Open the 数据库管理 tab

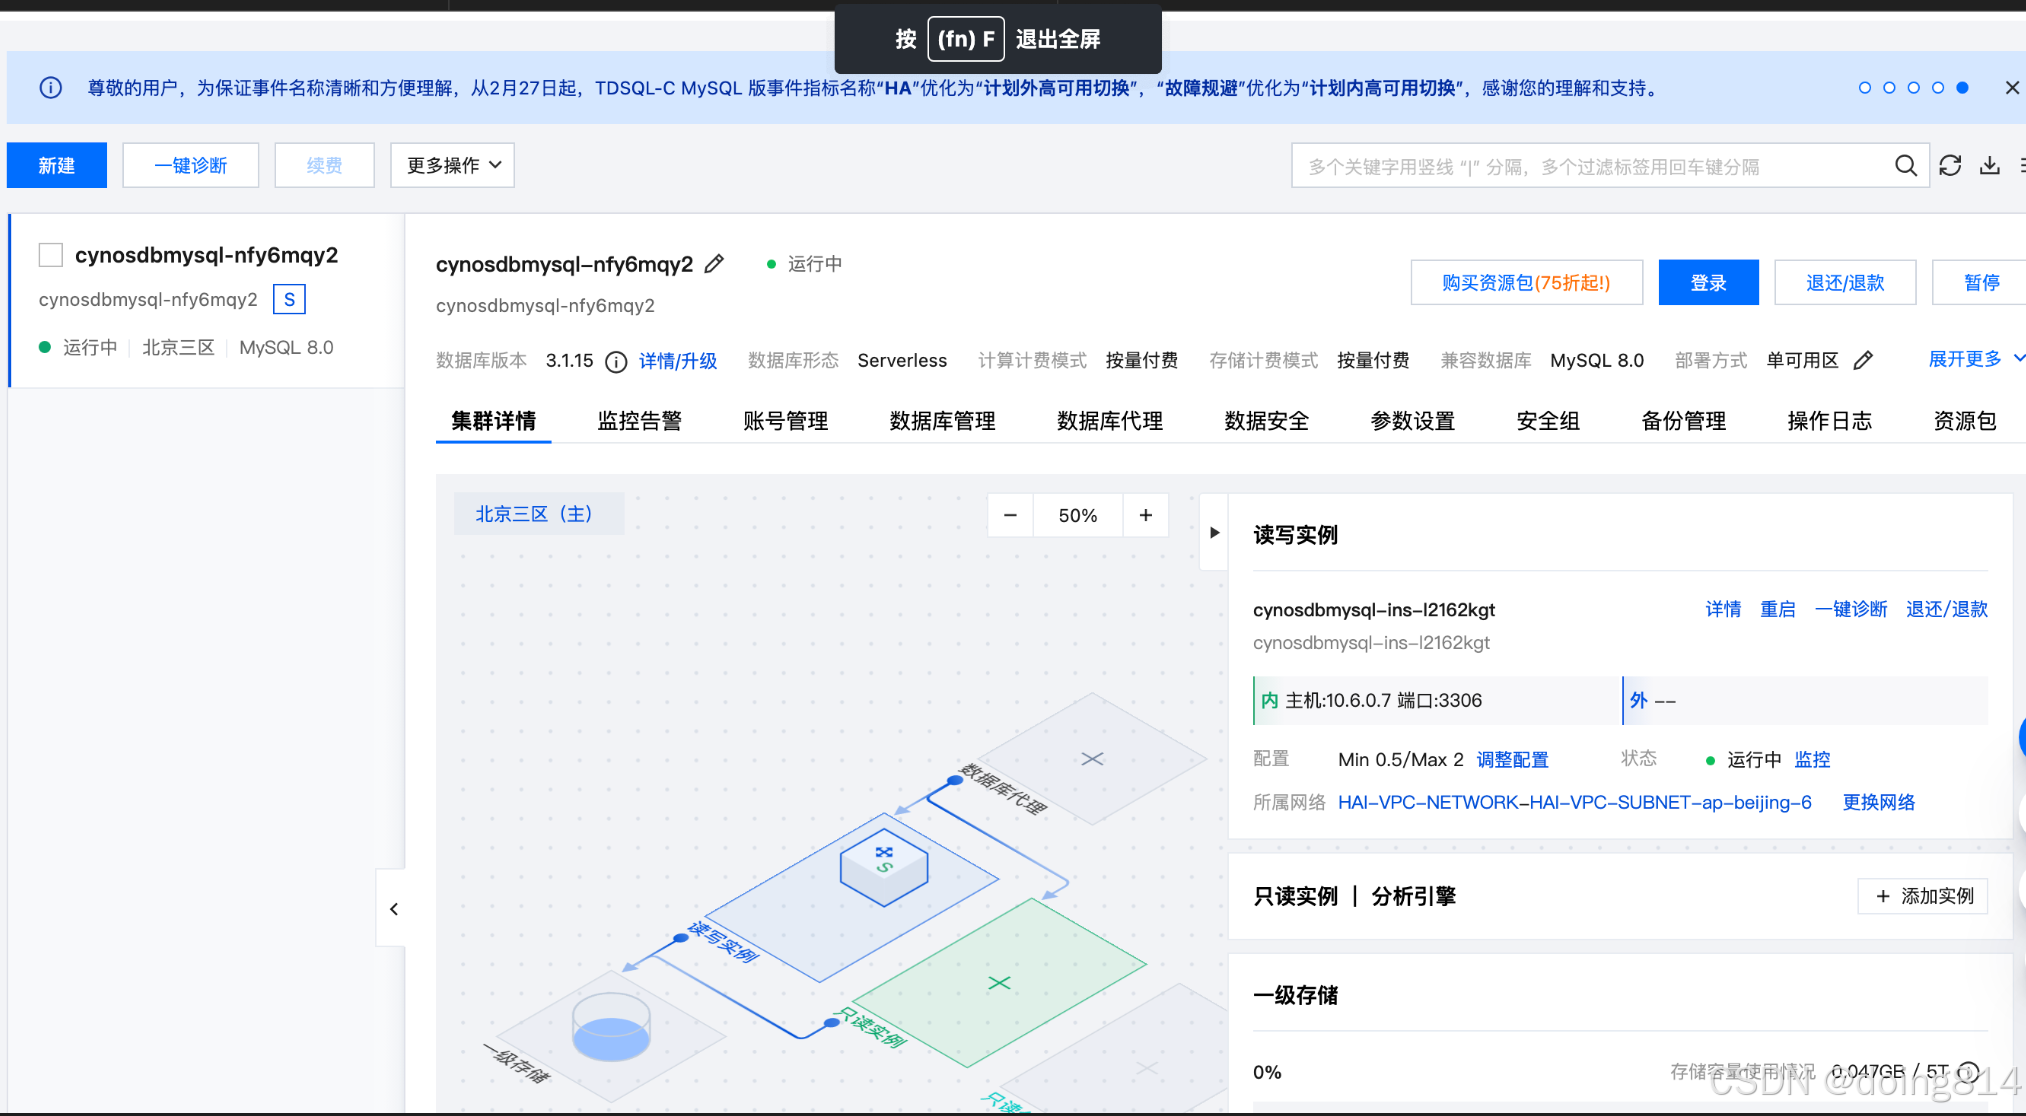pyautogui.click(x=943, y=421)
